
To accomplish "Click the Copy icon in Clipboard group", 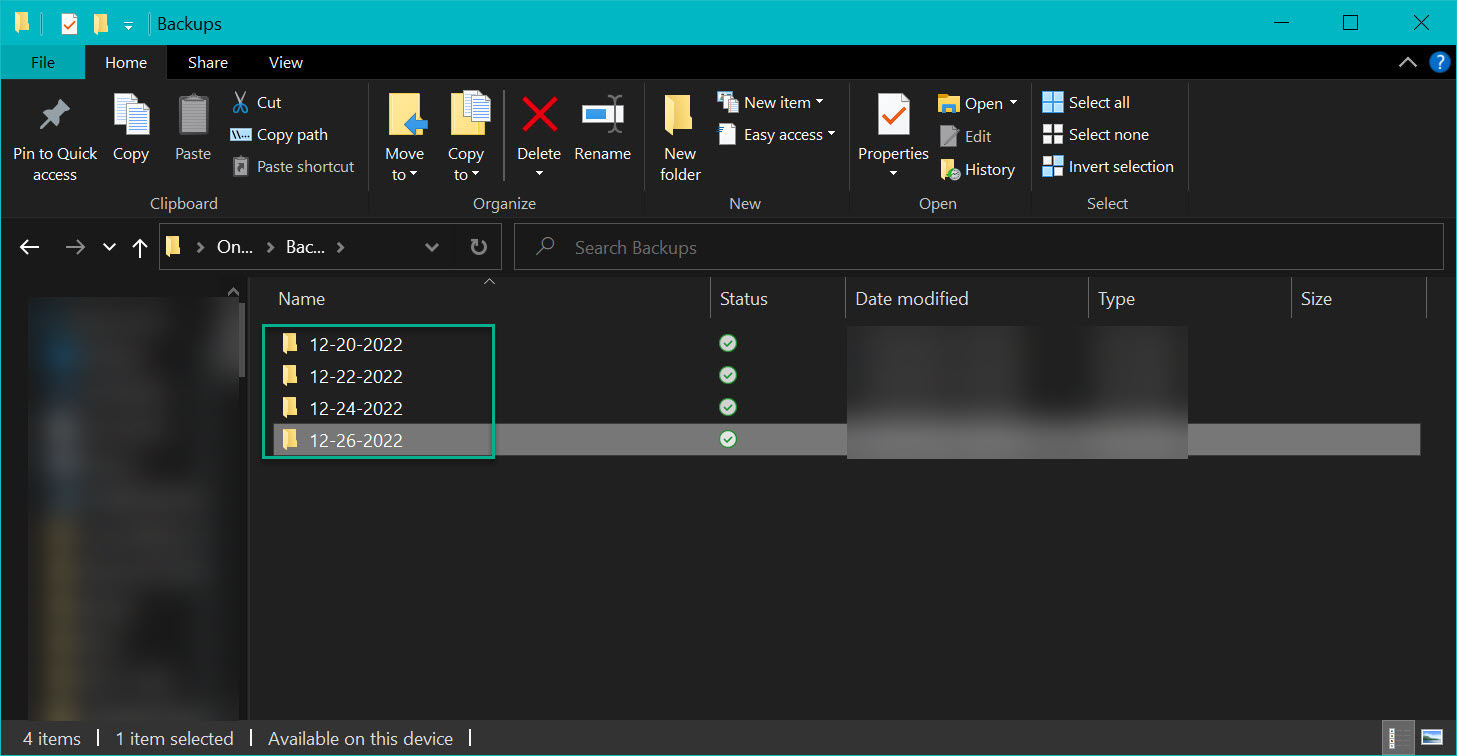I will [x=131, y=117].
